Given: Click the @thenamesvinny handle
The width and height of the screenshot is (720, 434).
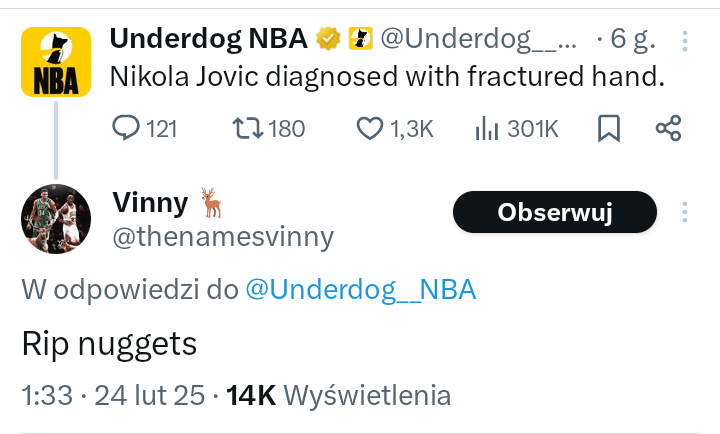Looking at the screenshot, I should point(222,236).
